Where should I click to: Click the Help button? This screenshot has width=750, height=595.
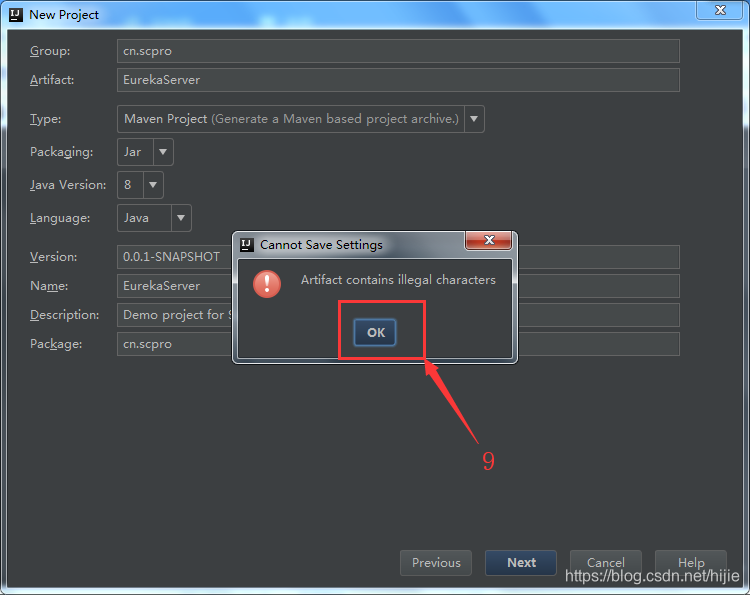pyautogui.click(x=691, y=563)
